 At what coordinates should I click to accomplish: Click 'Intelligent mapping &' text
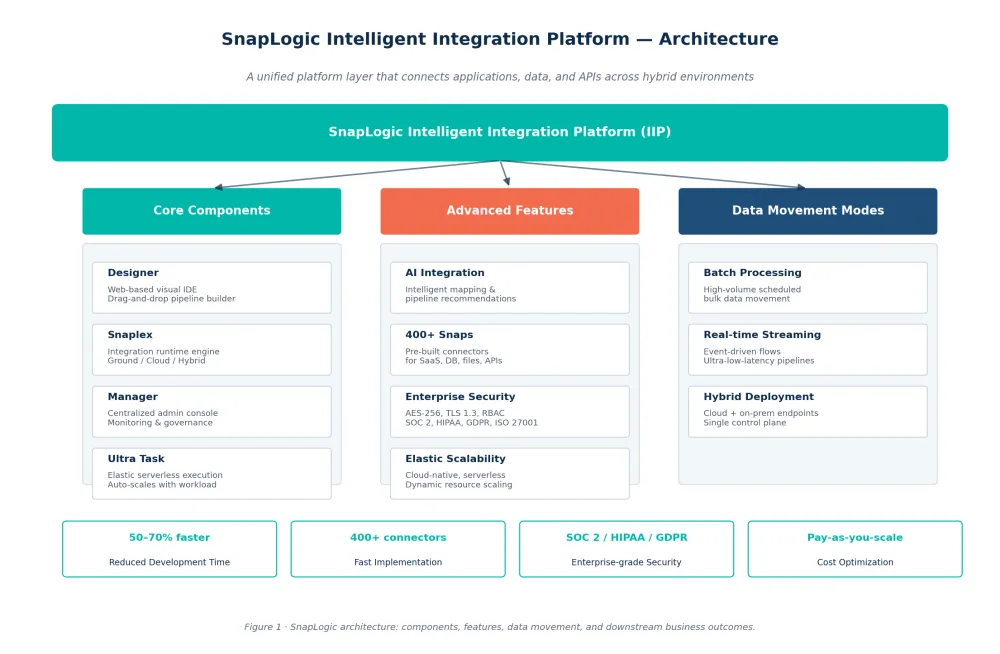tap(450, 289)
